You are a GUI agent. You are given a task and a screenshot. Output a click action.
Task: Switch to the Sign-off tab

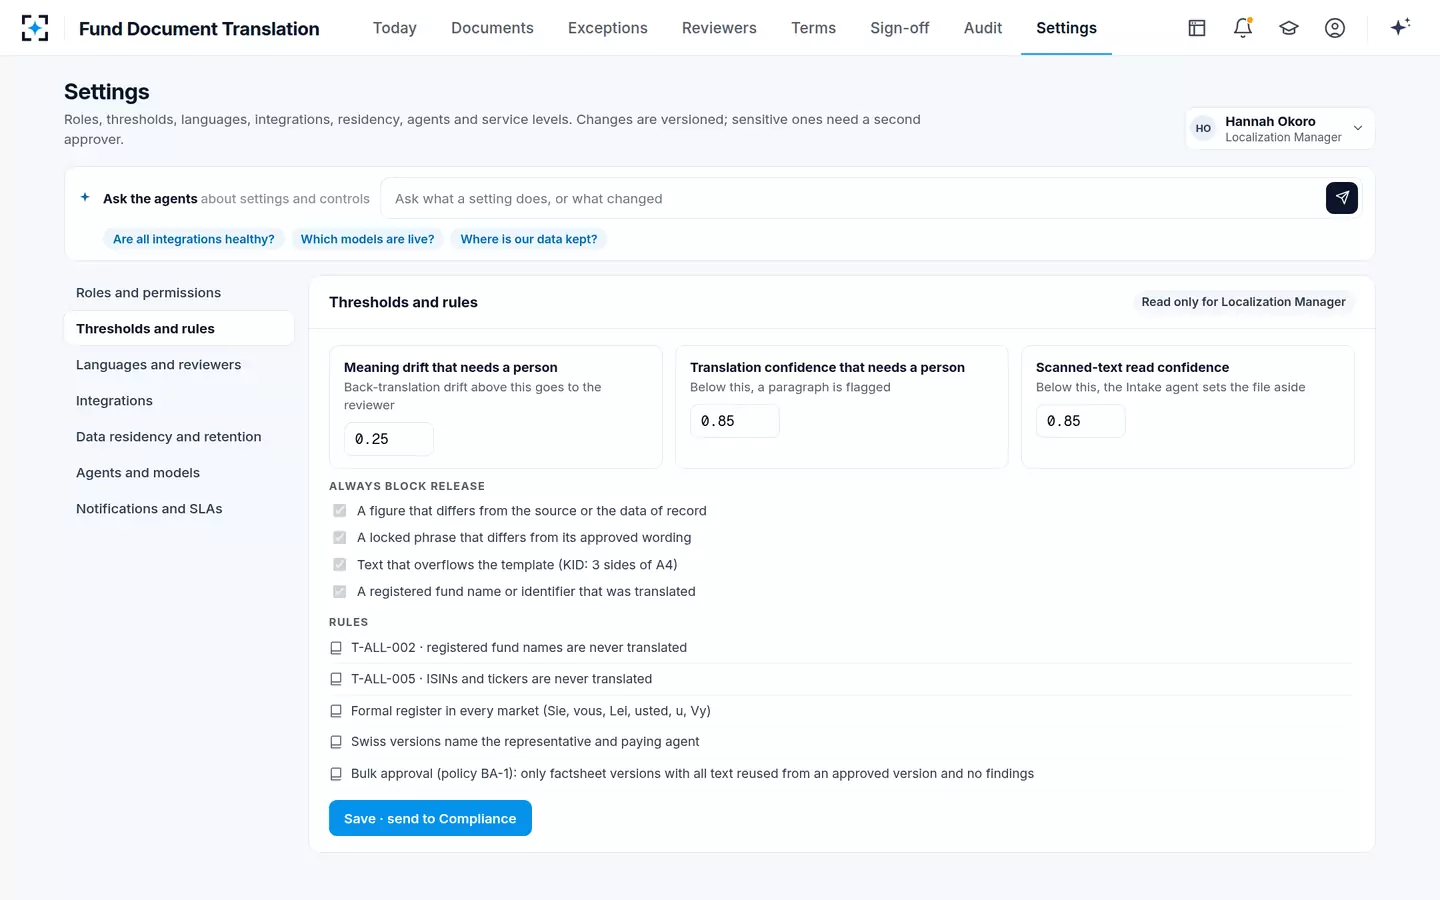coord(900,28)
